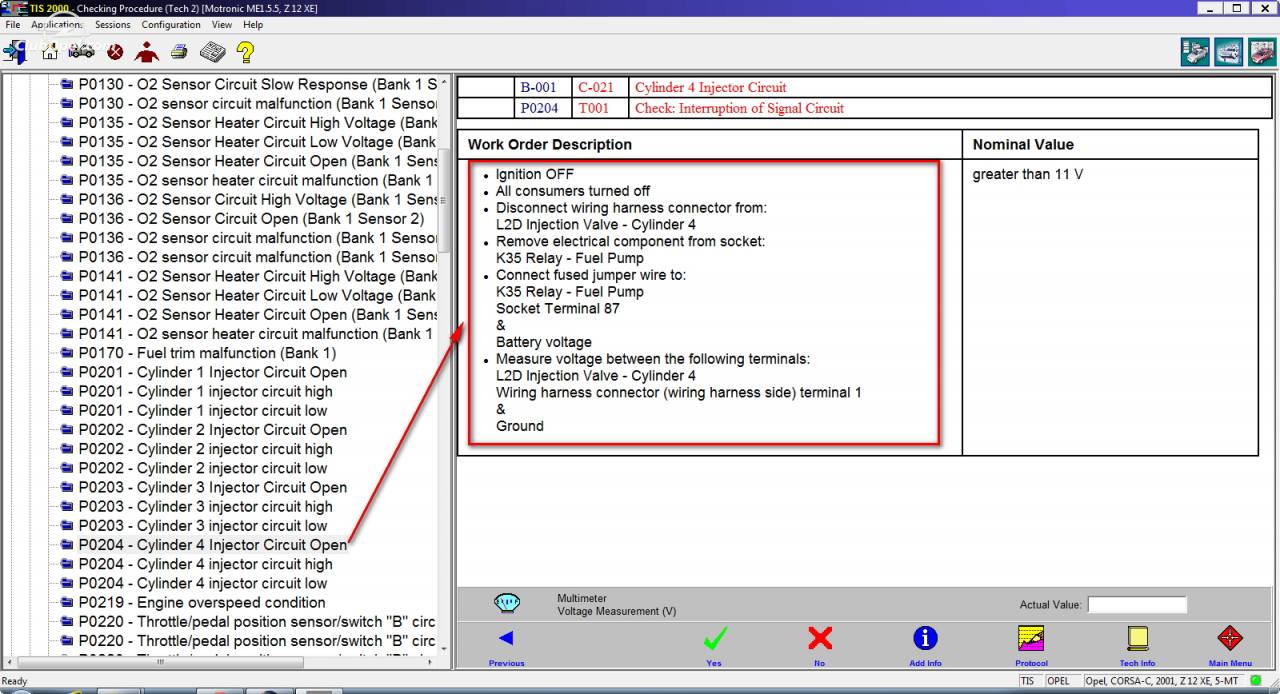Open the File menu
Screen dimensions: 1280x694
12,24
